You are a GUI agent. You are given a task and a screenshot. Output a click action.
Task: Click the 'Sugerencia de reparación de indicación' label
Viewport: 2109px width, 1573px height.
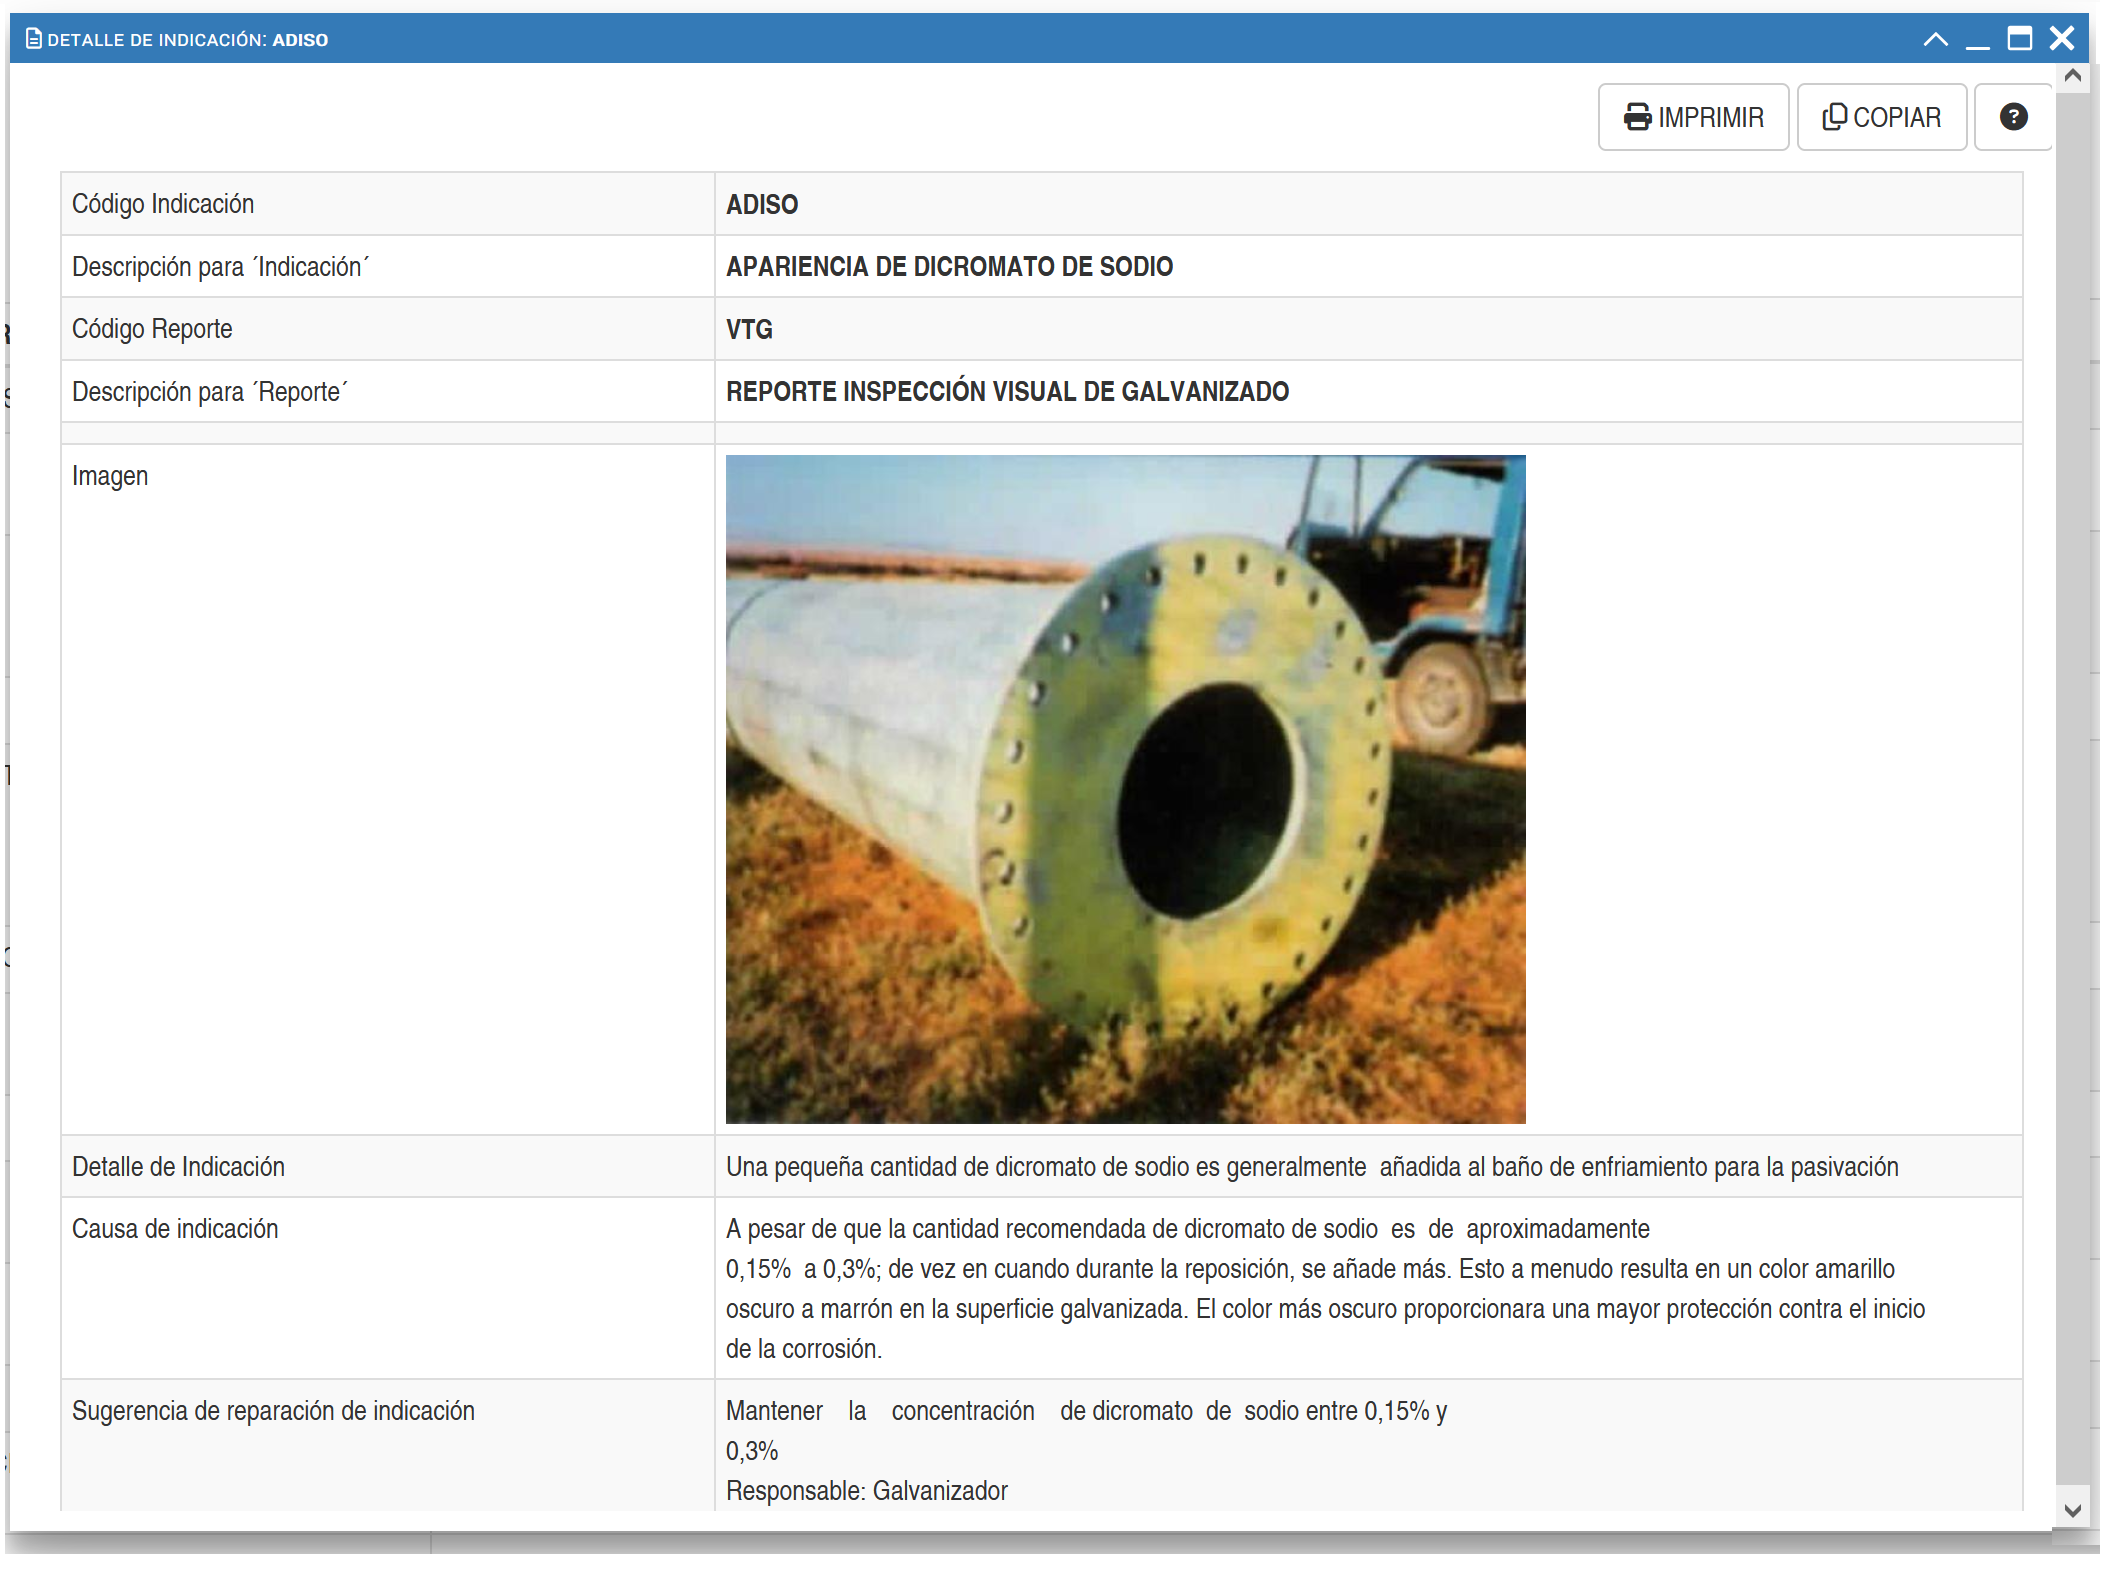(x=273, y=1411)
